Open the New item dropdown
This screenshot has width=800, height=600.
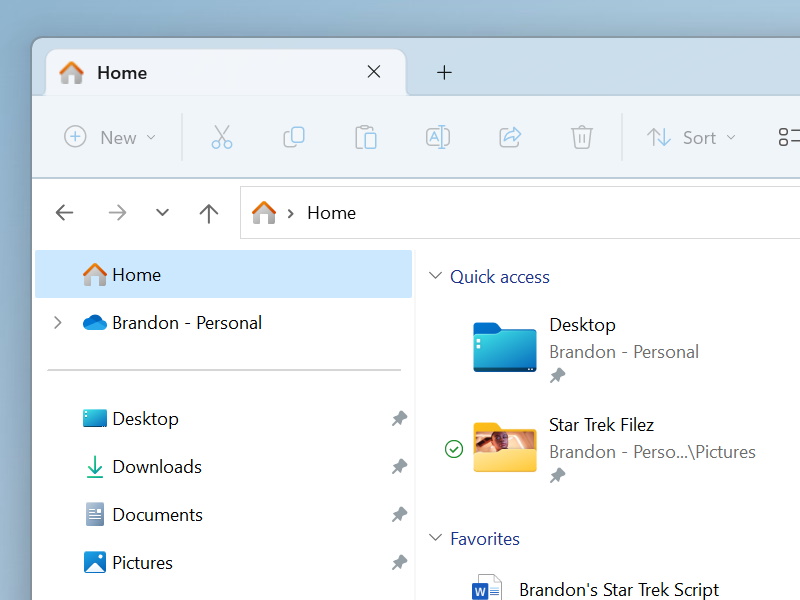click(x=110, y=137)
